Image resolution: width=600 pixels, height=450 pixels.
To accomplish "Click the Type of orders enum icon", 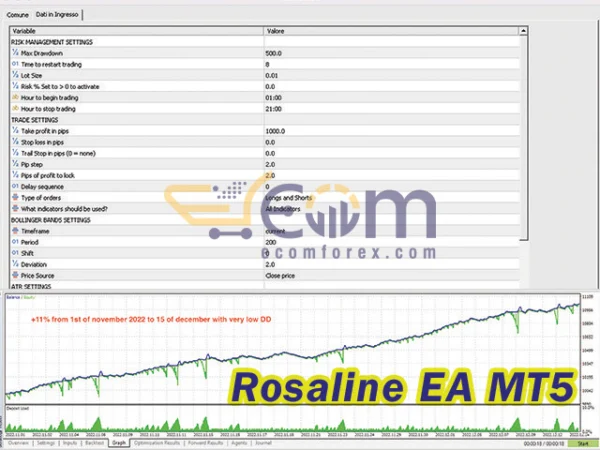I will pos(15,197).
